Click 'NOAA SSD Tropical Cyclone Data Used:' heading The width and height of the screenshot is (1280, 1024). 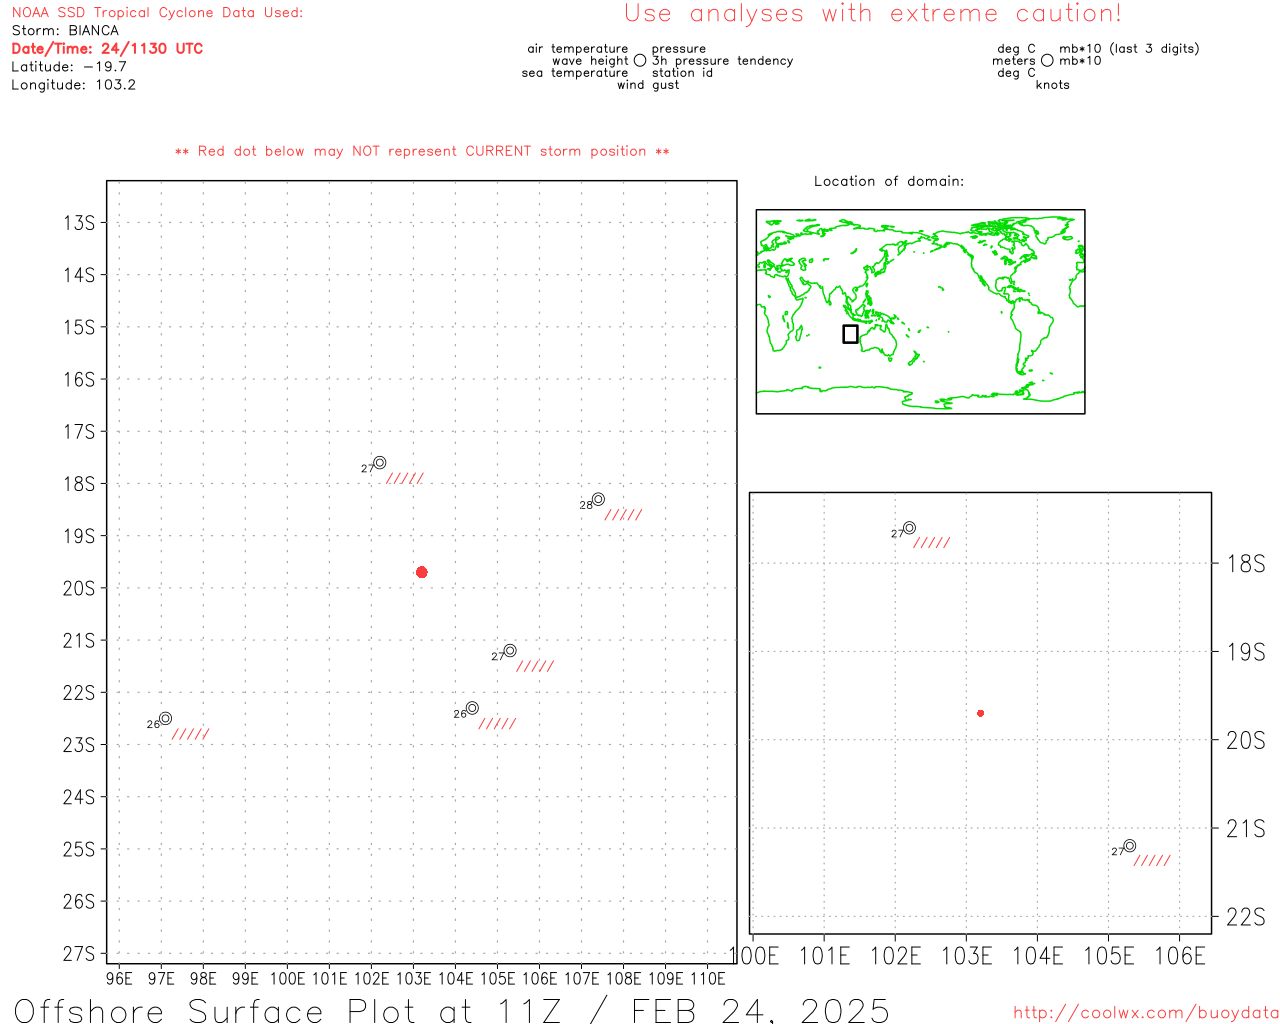click(157, 13)
